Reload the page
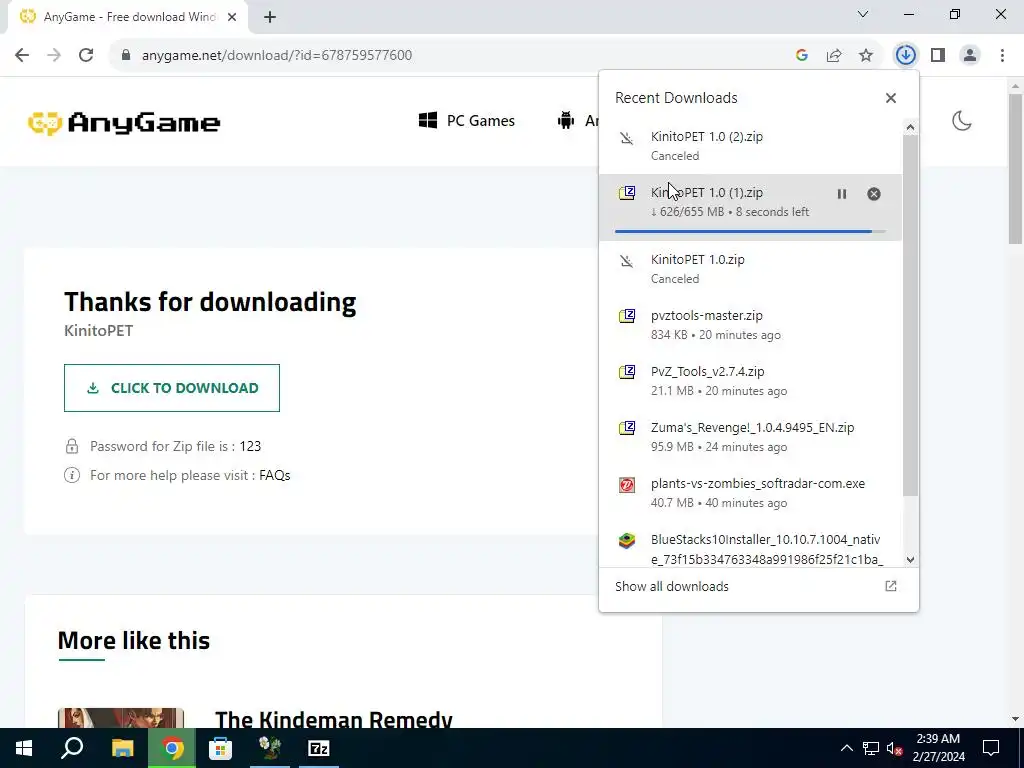Viewport: 1024px width, 768px height. click(x=86, y=55)
